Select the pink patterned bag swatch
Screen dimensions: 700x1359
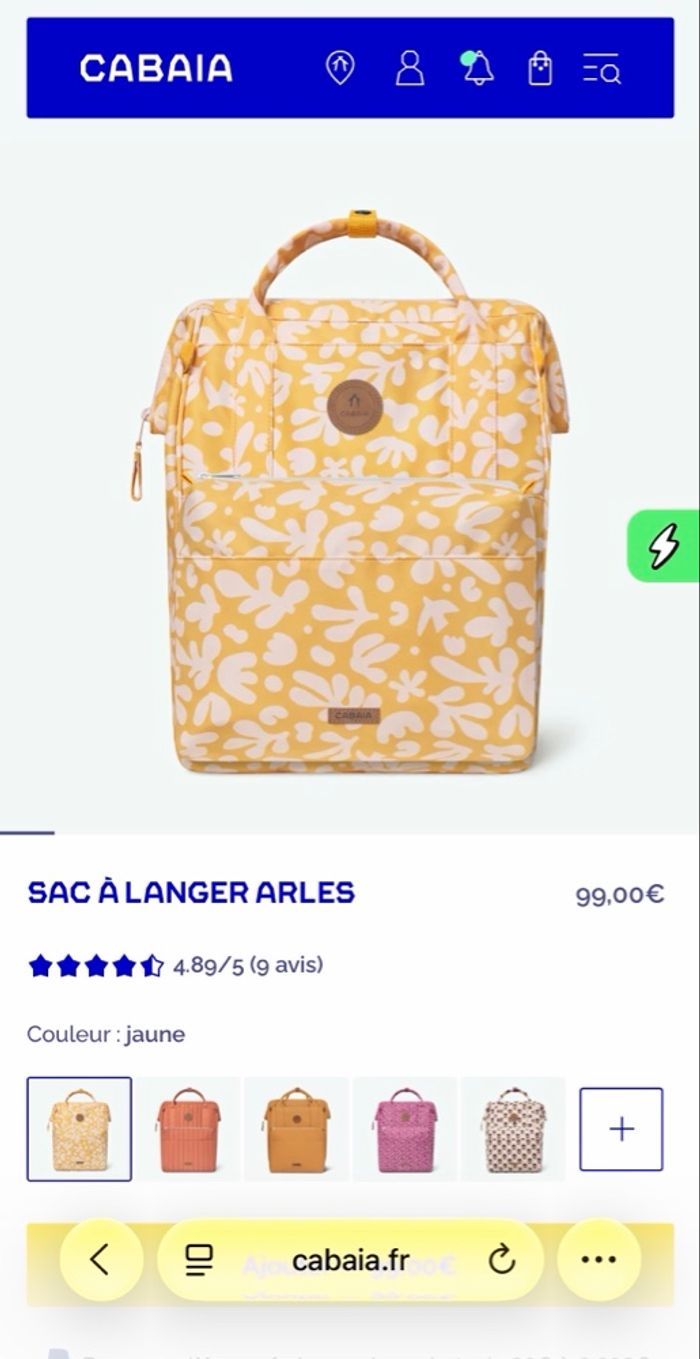pos(405,1129)
